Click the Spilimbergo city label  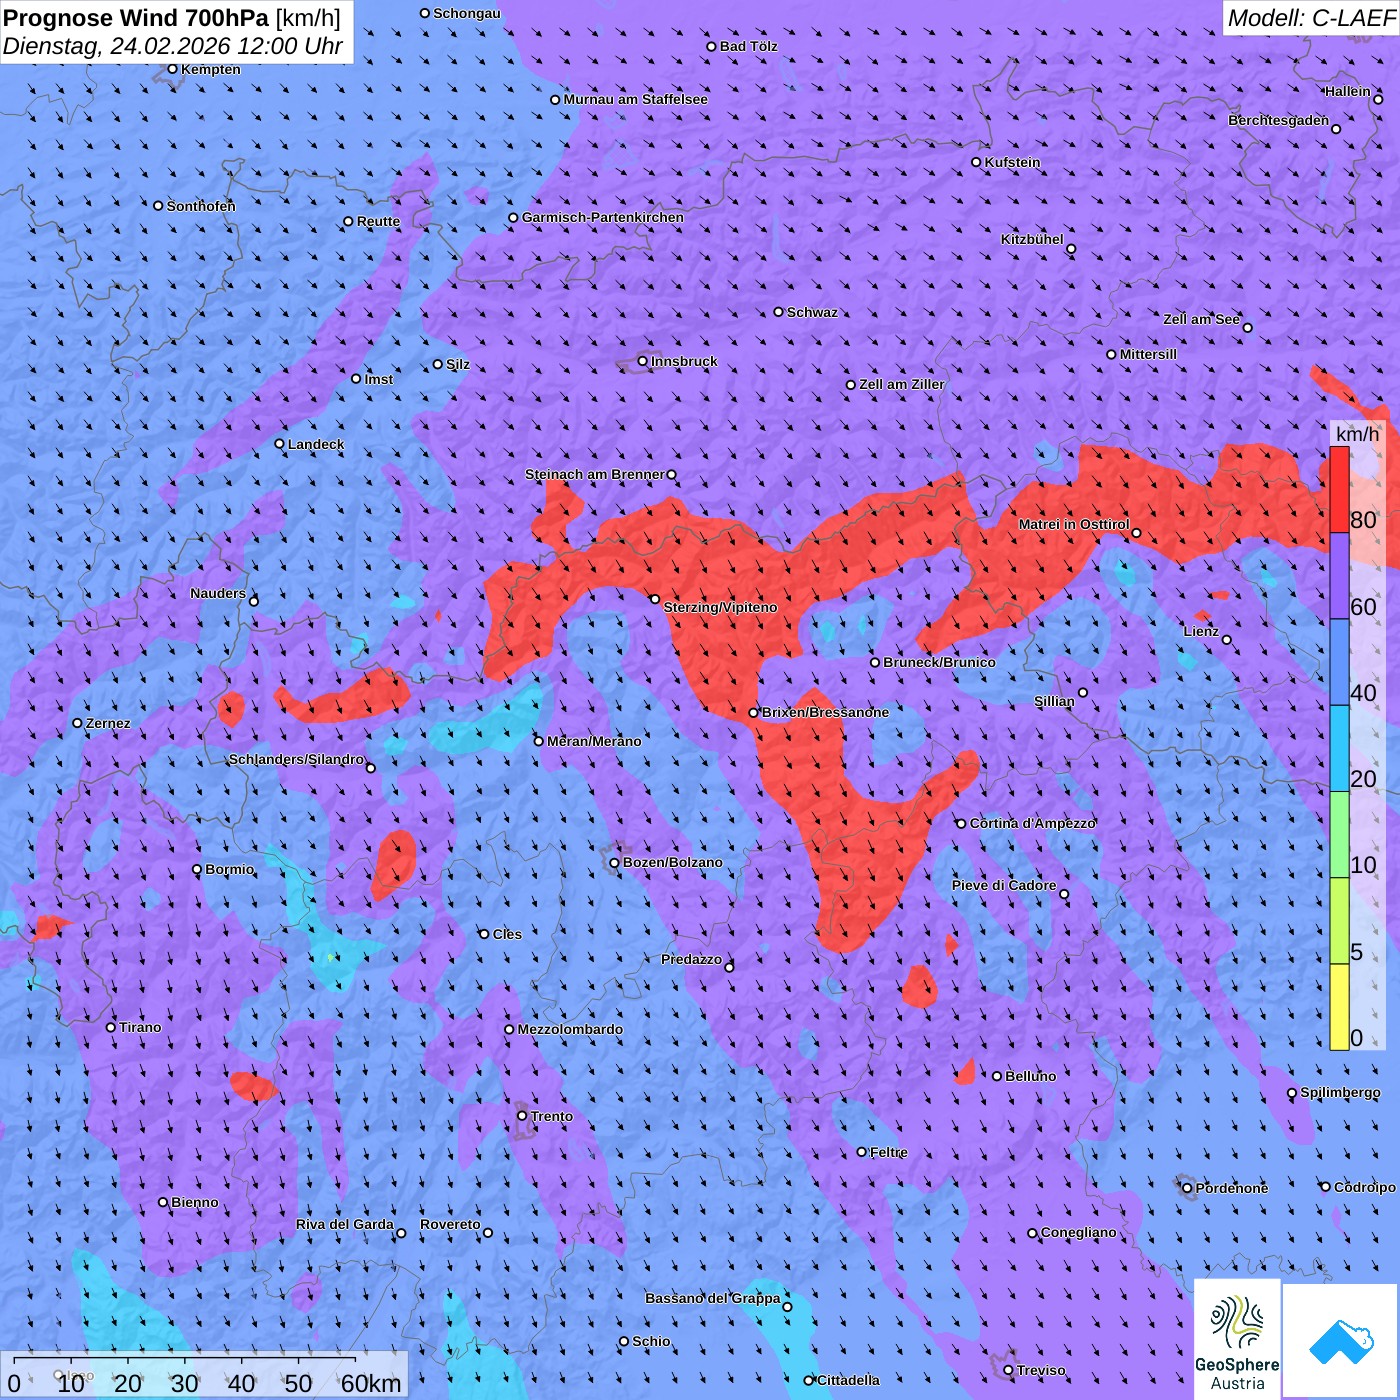coord(1340,1092)
